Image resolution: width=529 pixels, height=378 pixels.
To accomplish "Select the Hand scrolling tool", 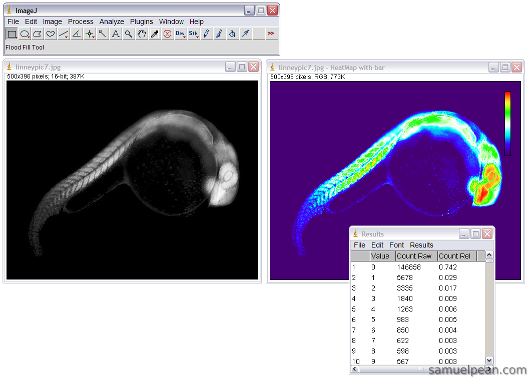I will click(142, 34).
